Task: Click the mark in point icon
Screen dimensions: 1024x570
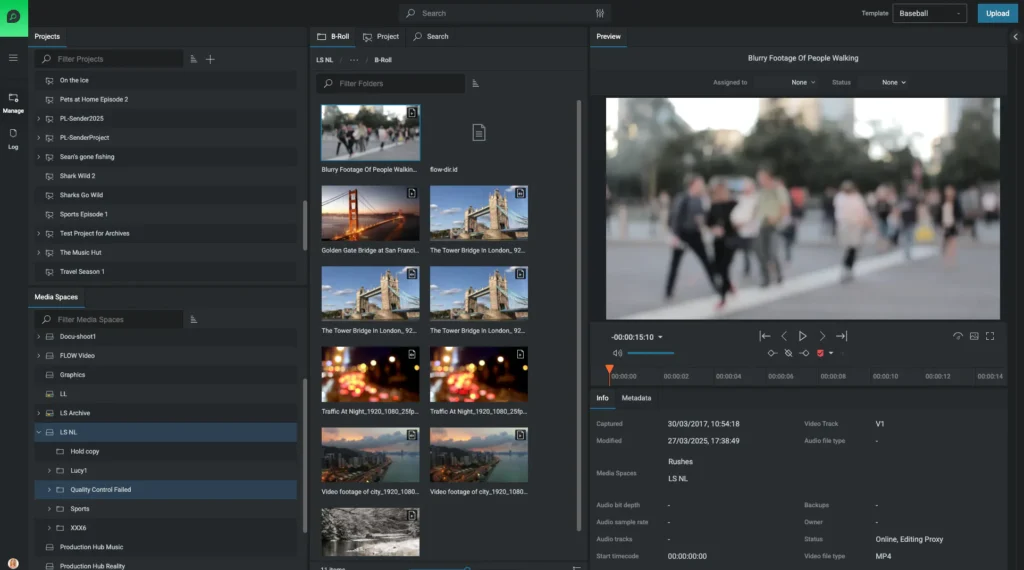Action: [771, 353]
